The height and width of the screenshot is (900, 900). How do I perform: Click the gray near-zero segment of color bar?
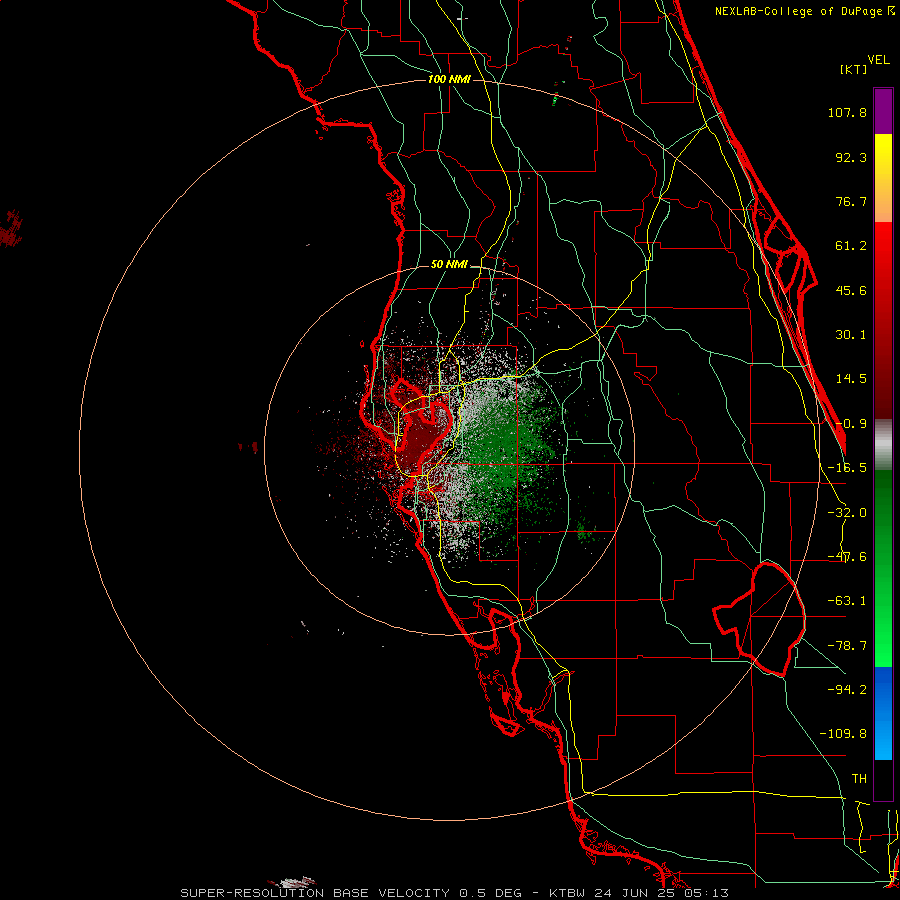click(883, 445)
